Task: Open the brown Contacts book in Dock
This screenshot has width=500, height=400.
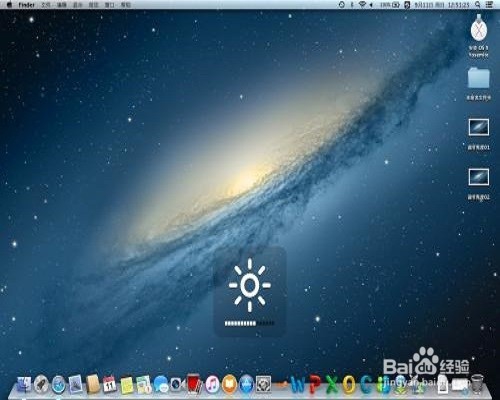Action: coord(93,384)
